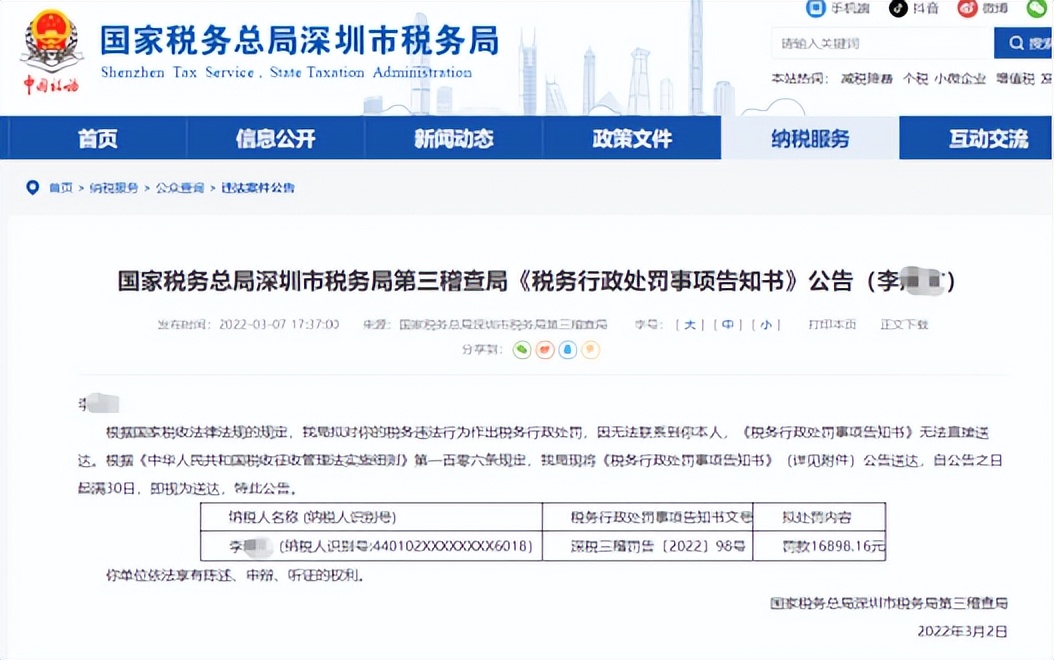
Task: Open the 信息公开 section menu
Action: pyautogui.click(x=273, y=139)
